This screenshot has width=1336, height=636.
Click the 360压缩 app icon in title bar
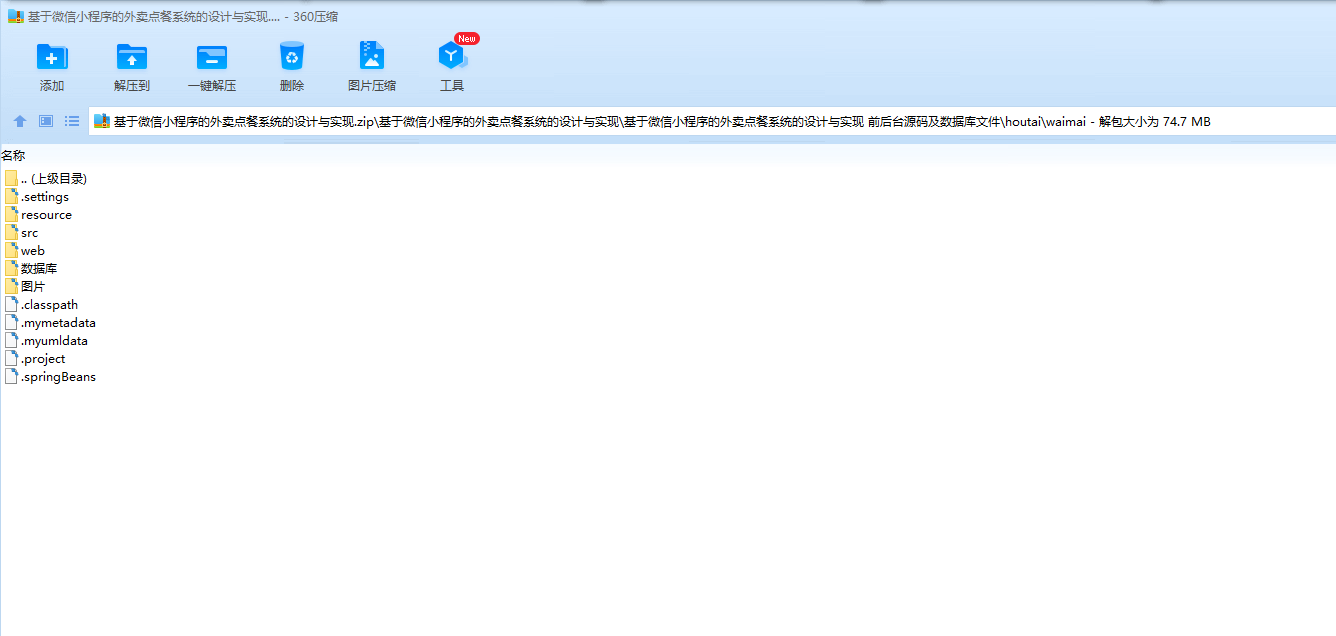(15, 16)
